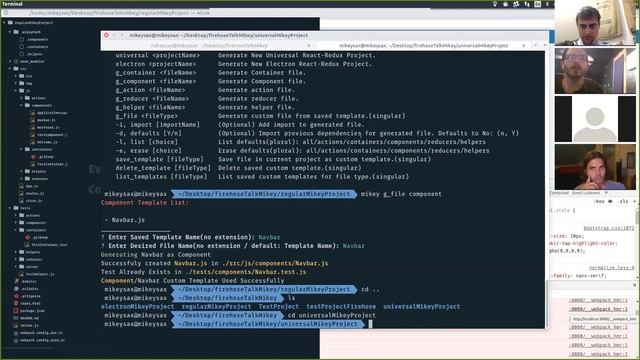Open Event Listeners tab in DevTools
The height and width of the screenshot is (360, 640).
pyautogui.click(x=586, y=193)
